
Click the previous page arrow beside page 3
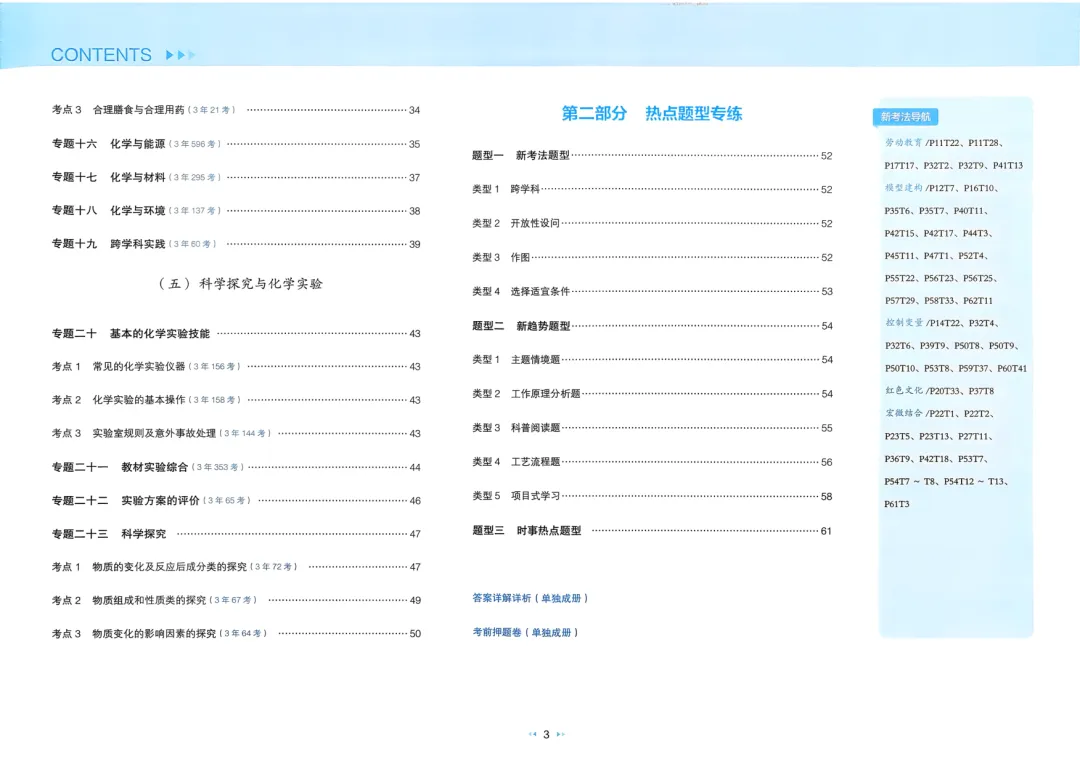tap(535, 734)
